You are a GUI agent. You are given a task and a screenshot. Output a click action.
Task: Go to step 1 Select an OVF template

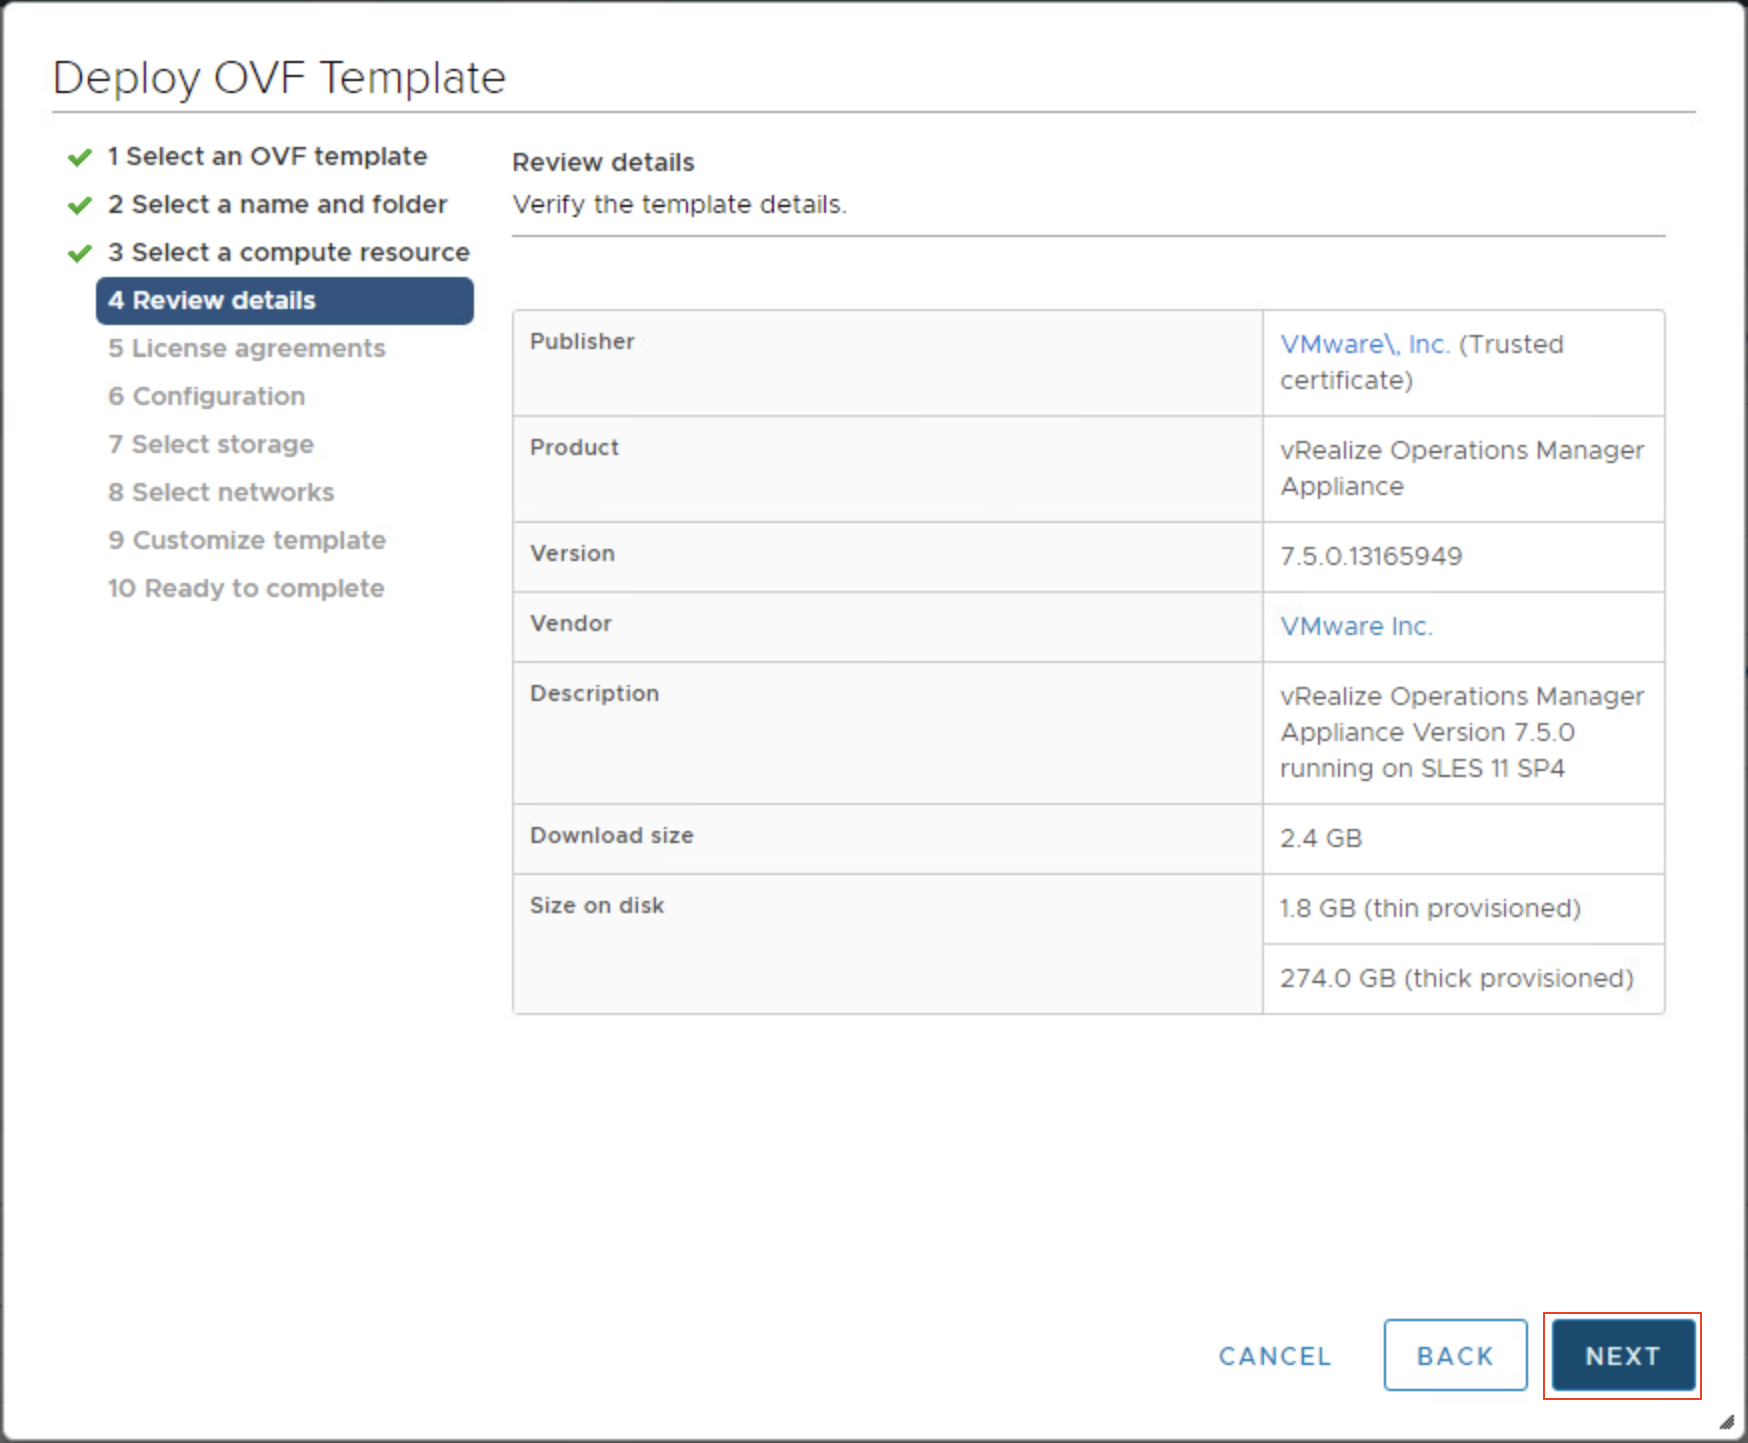[267, 156]
